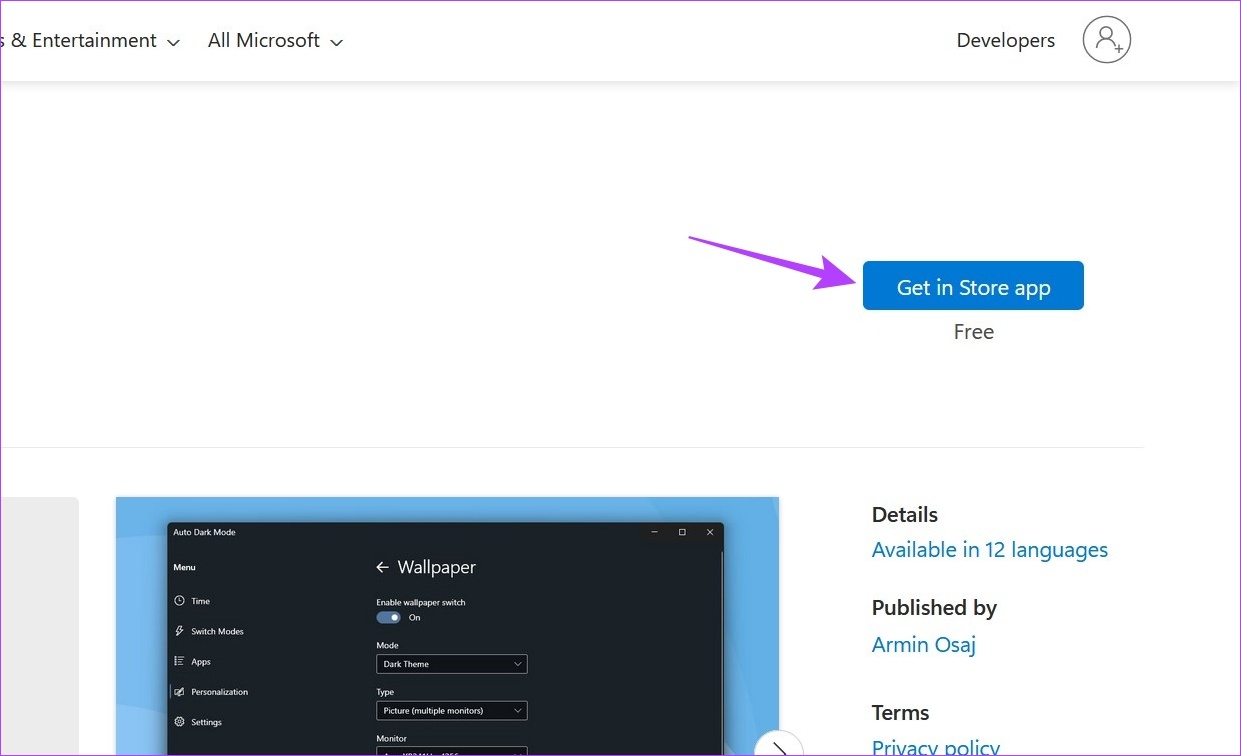1241x756 pixels.
Task: Expand the Entertainment navigation dropdown
Action: [x=90, y=41]
